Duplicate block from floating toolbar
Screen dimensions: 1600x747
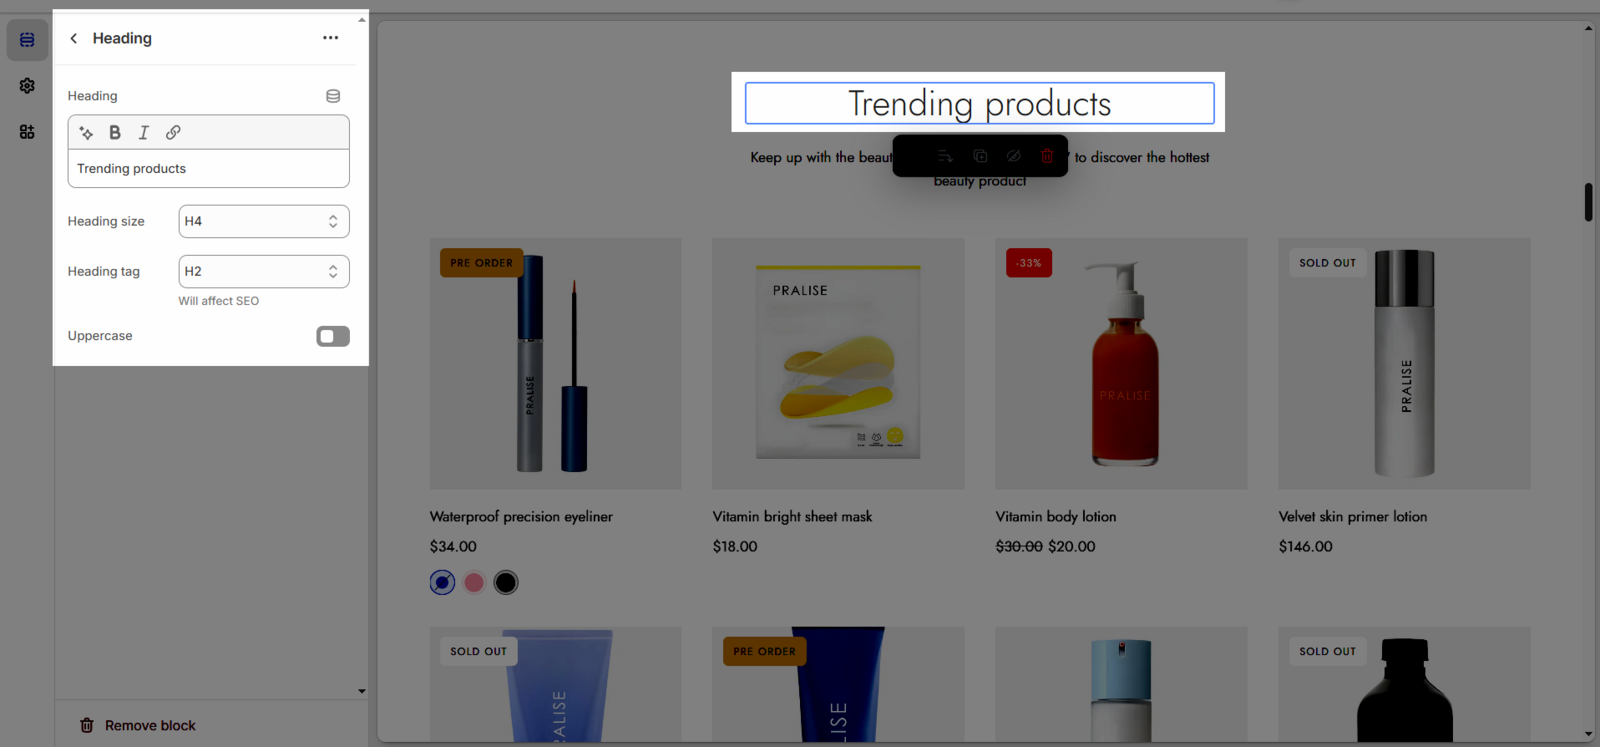point(980,156)
